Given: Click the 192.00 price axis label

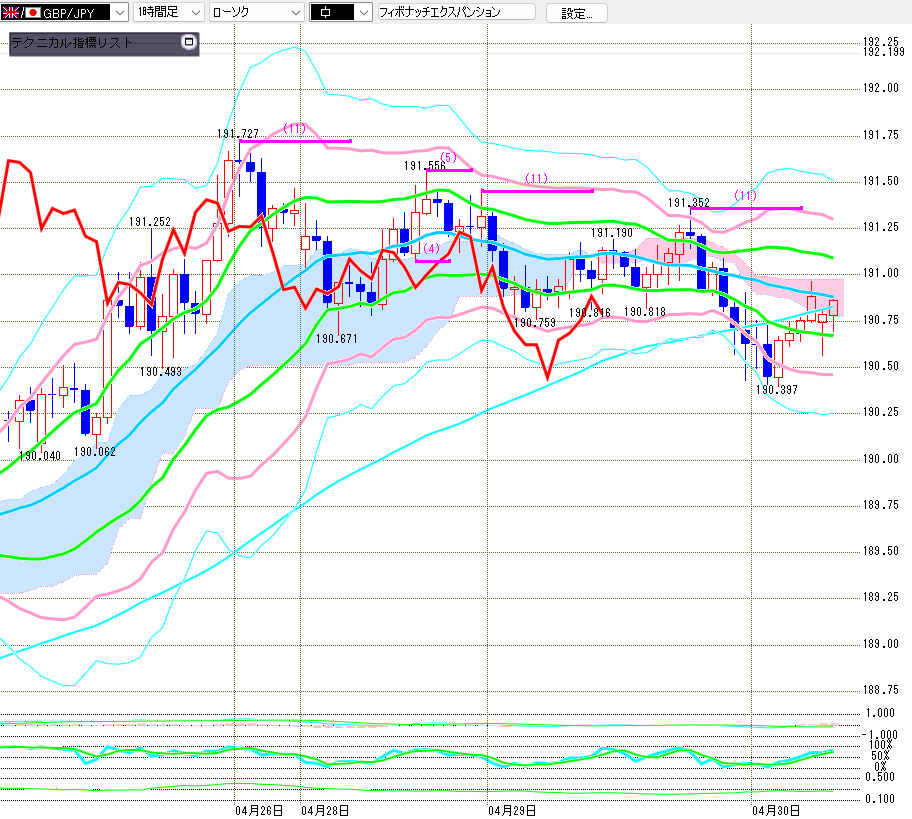Looking at the screenshot, I should [881, 88].
